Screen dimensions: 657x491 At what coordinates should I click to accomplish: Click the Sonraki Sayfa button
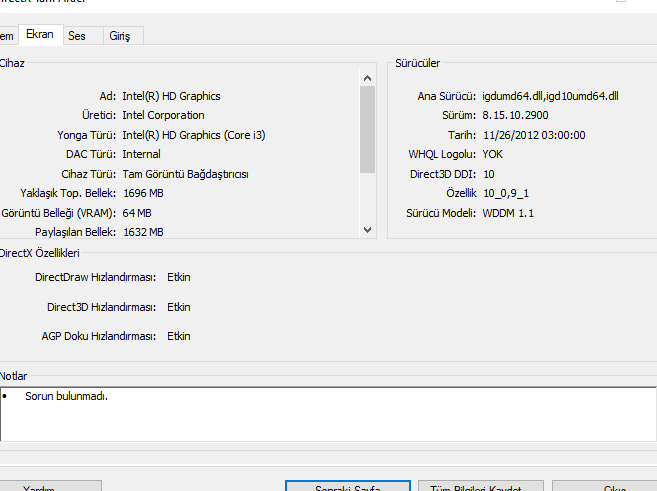(348, 486)
